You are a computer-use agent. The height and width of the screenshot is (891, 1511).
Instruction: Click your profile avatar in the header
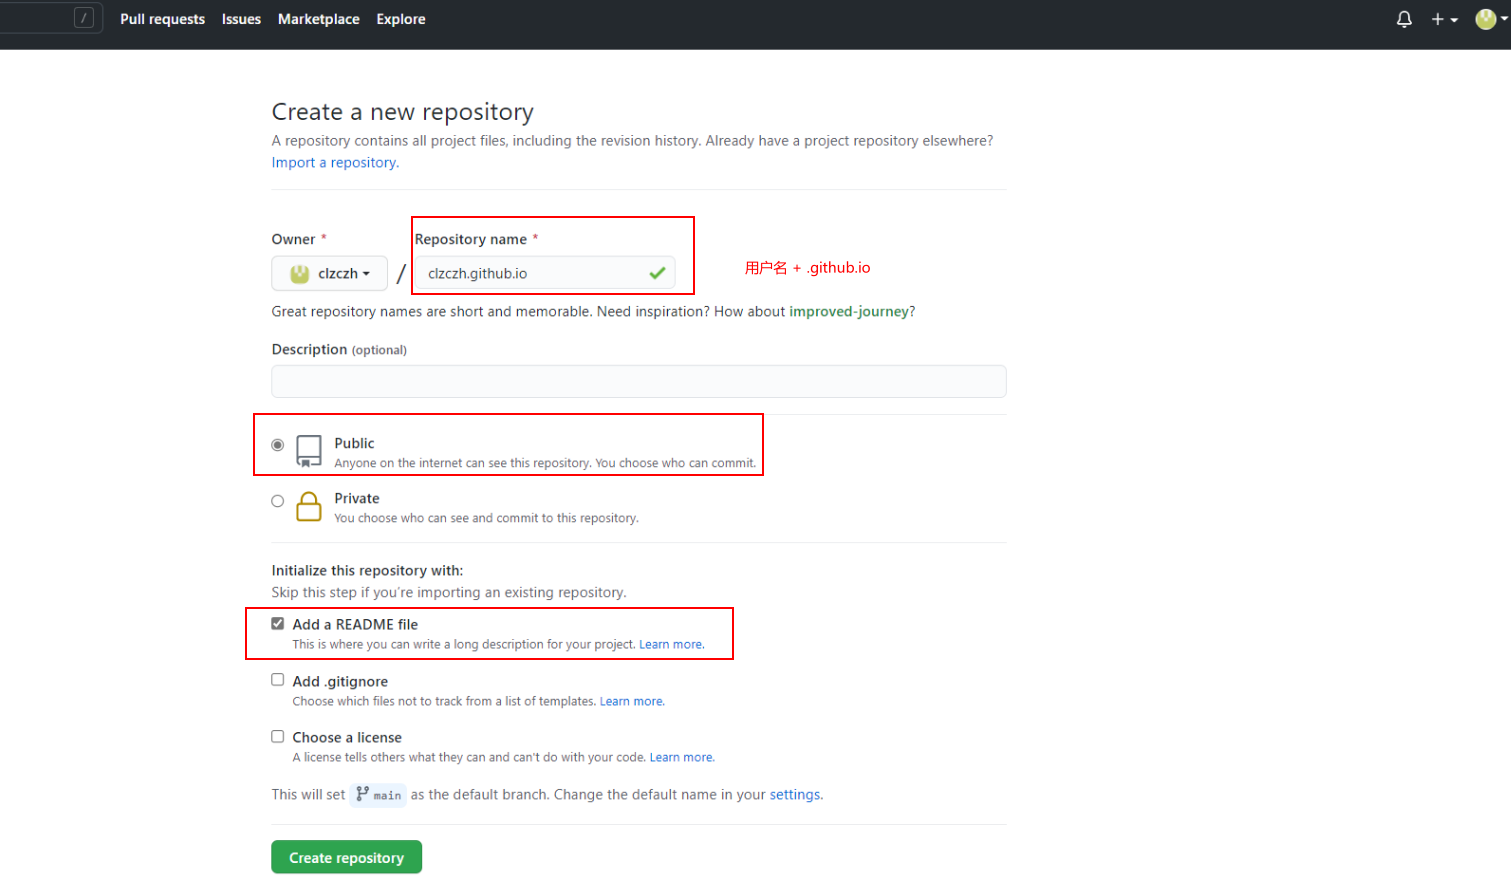[x=1484, y=19]
